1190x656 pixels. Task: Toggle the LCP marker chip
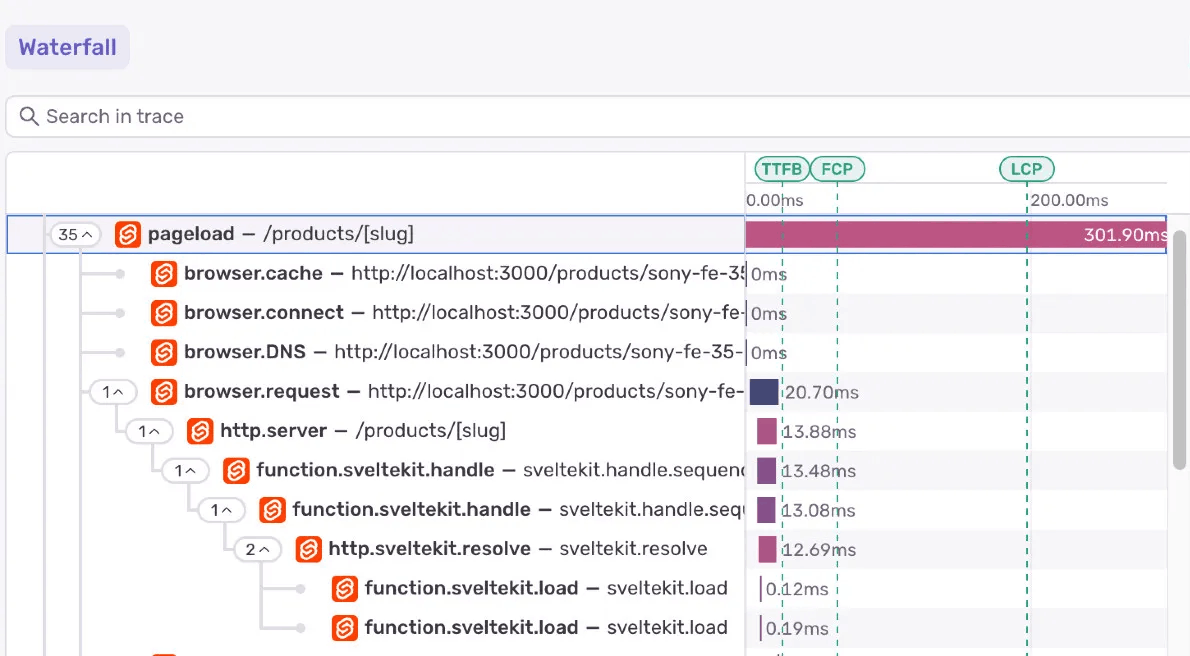coord(1026,169)
